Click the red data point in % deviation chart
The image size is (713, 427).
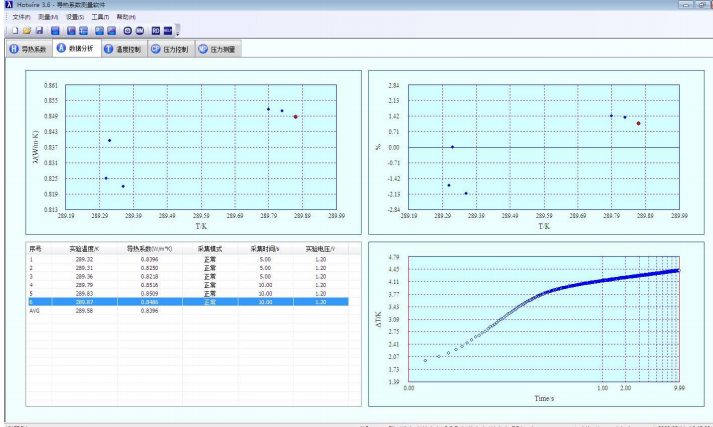click(638, 123)
